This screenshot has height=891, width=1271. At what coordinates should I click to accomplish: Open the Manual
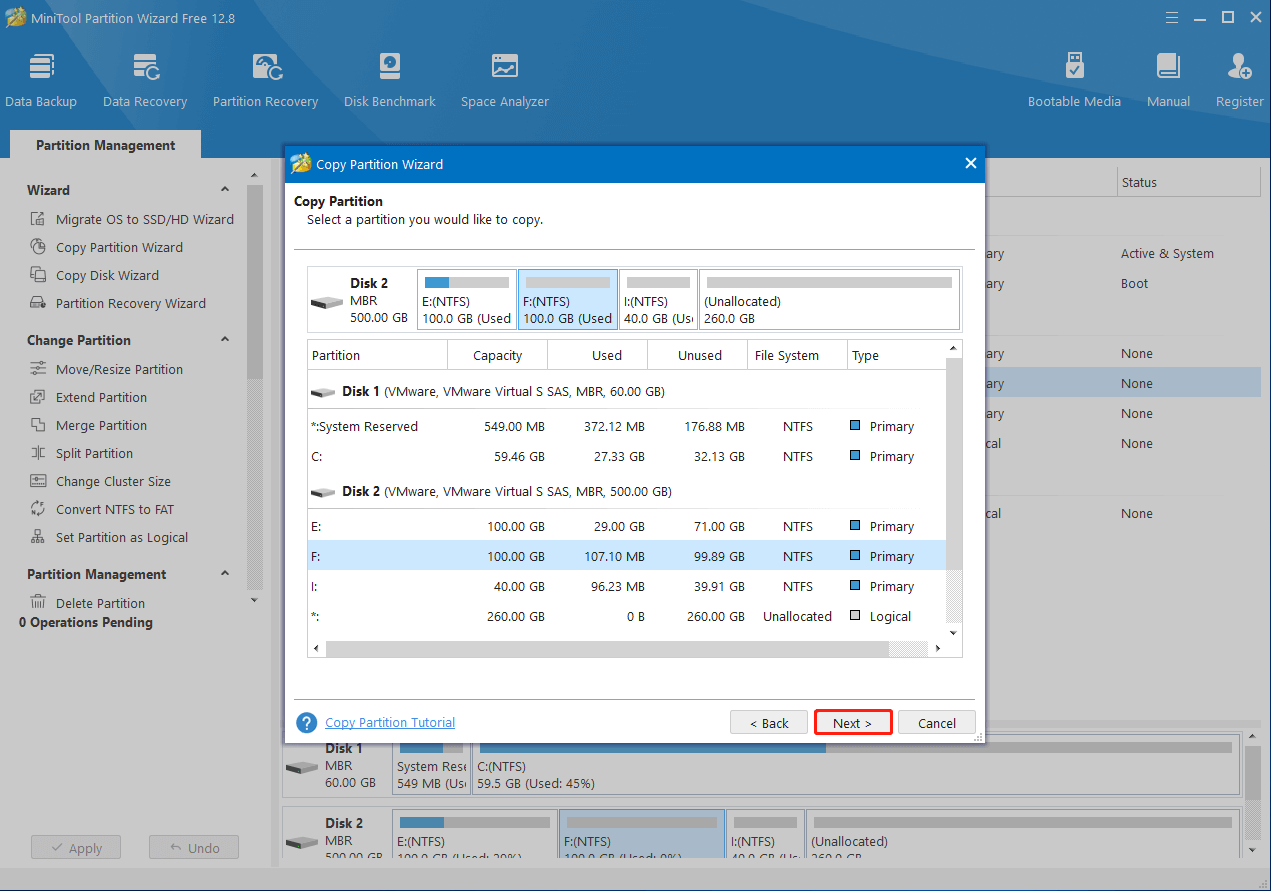tap(1168, 80)
